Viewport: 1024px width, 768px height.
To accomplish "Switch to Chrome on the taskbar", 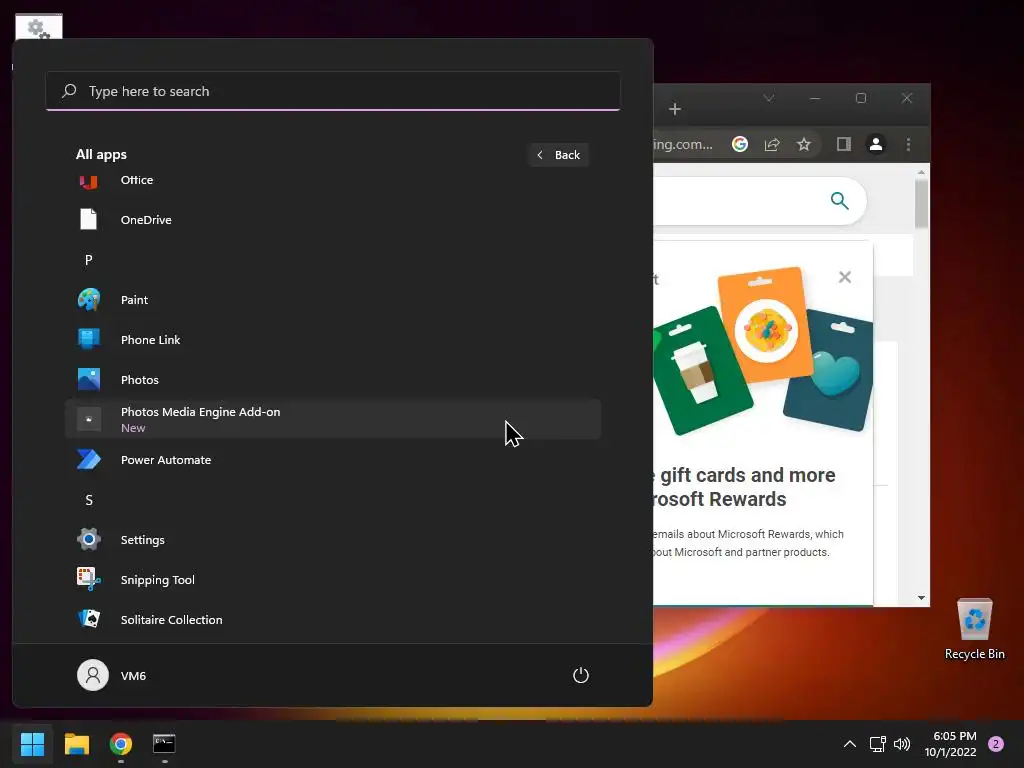I will [x=121, y=744].
